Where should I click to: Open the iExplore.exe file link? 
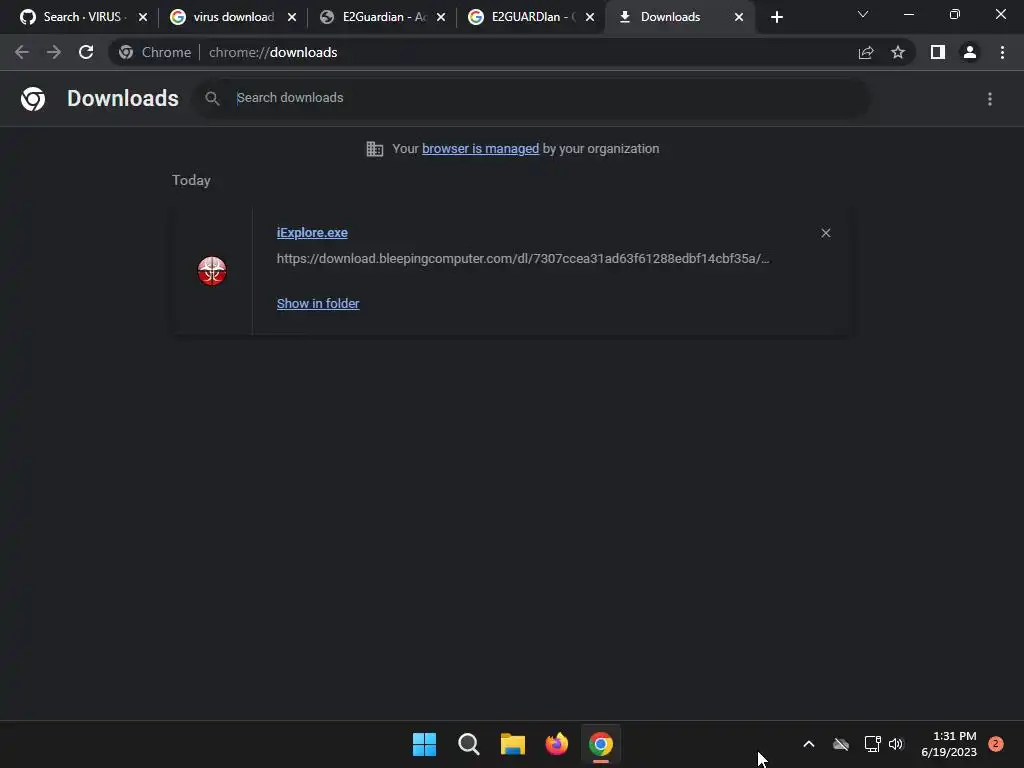tap(312, 233)
